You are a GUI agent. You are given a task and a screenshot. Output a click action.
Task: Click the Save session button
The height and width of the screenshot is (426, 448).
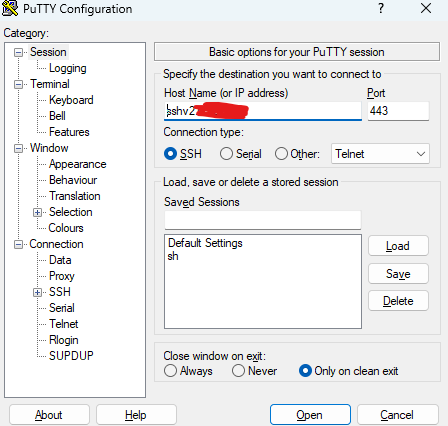pos(398,274)
